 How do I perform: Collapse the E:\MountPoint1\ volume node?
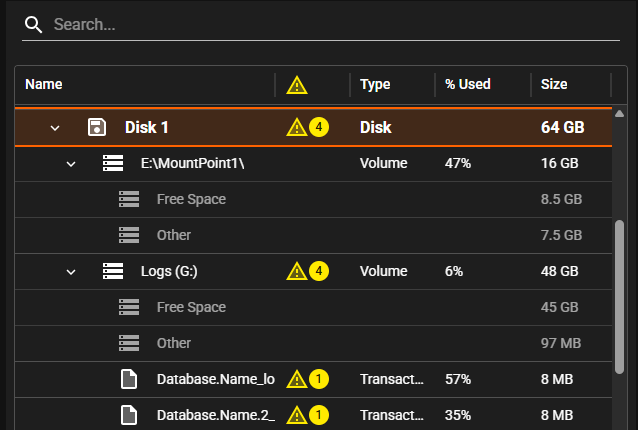71,164
